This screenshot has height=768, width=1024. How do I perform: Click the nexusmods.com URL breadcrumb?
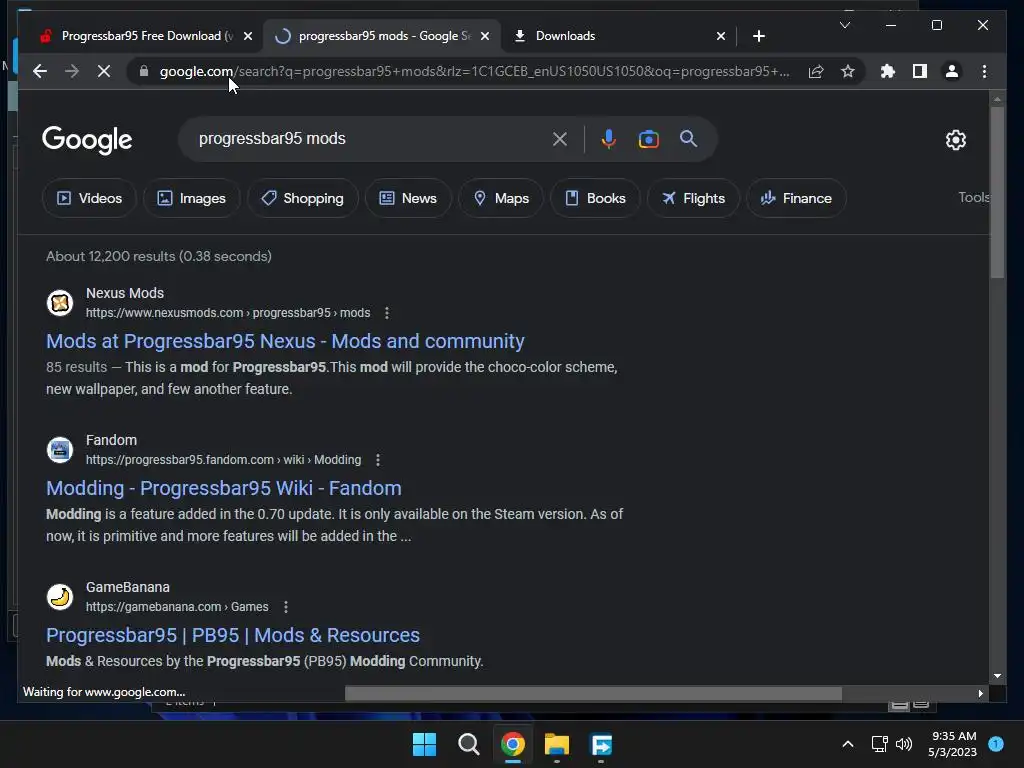tap(228, 313)
